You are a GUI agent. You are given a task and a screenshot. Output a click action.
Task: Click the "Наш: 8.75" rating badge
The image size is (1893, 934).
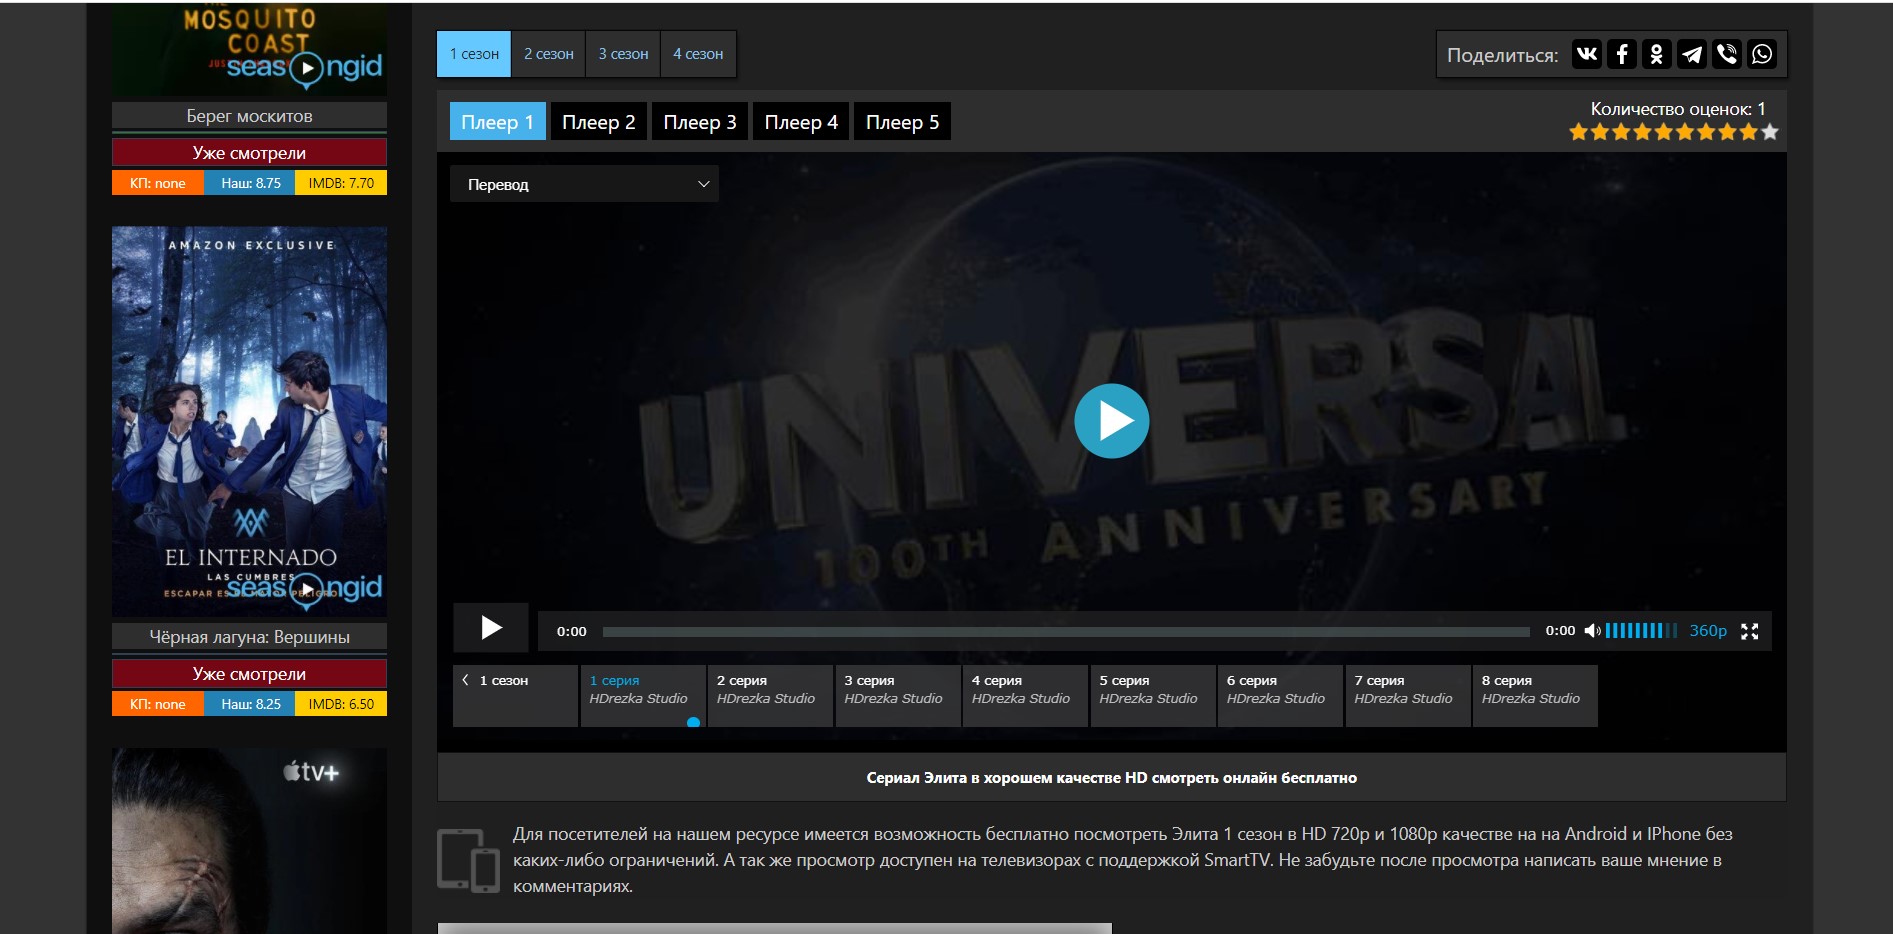coord(250,183)
